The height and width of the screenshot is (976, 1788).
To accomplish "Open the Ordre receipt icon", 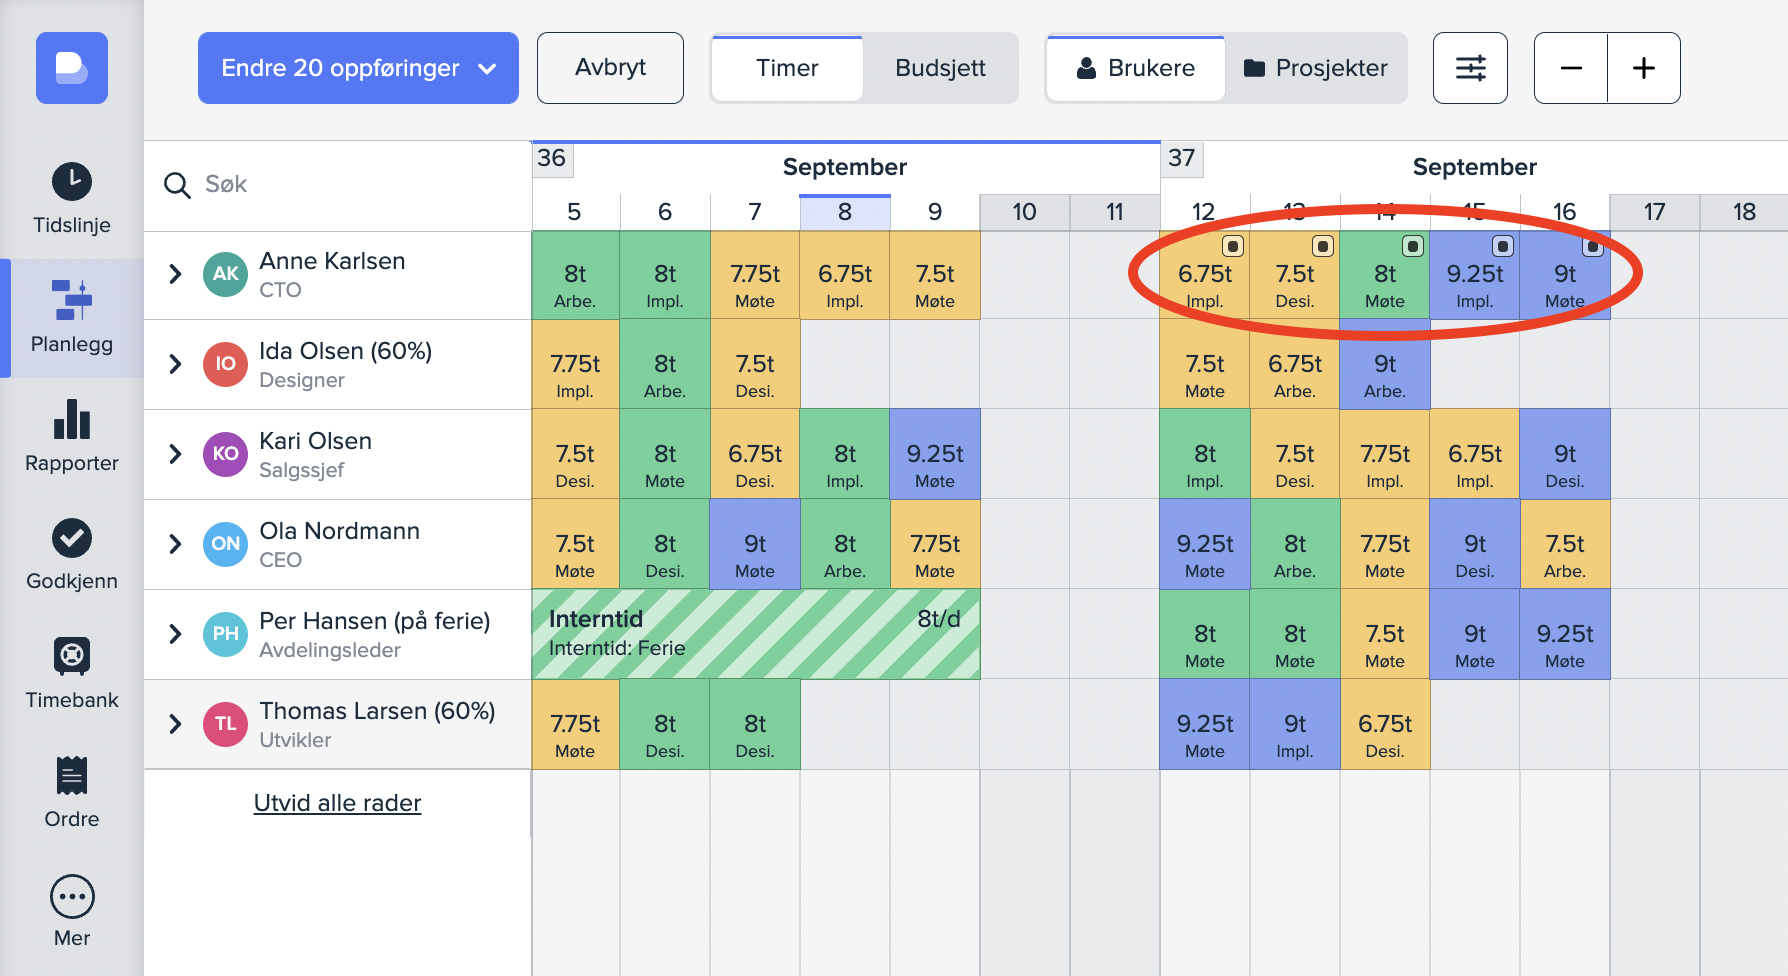I will [x=72, y=777].
